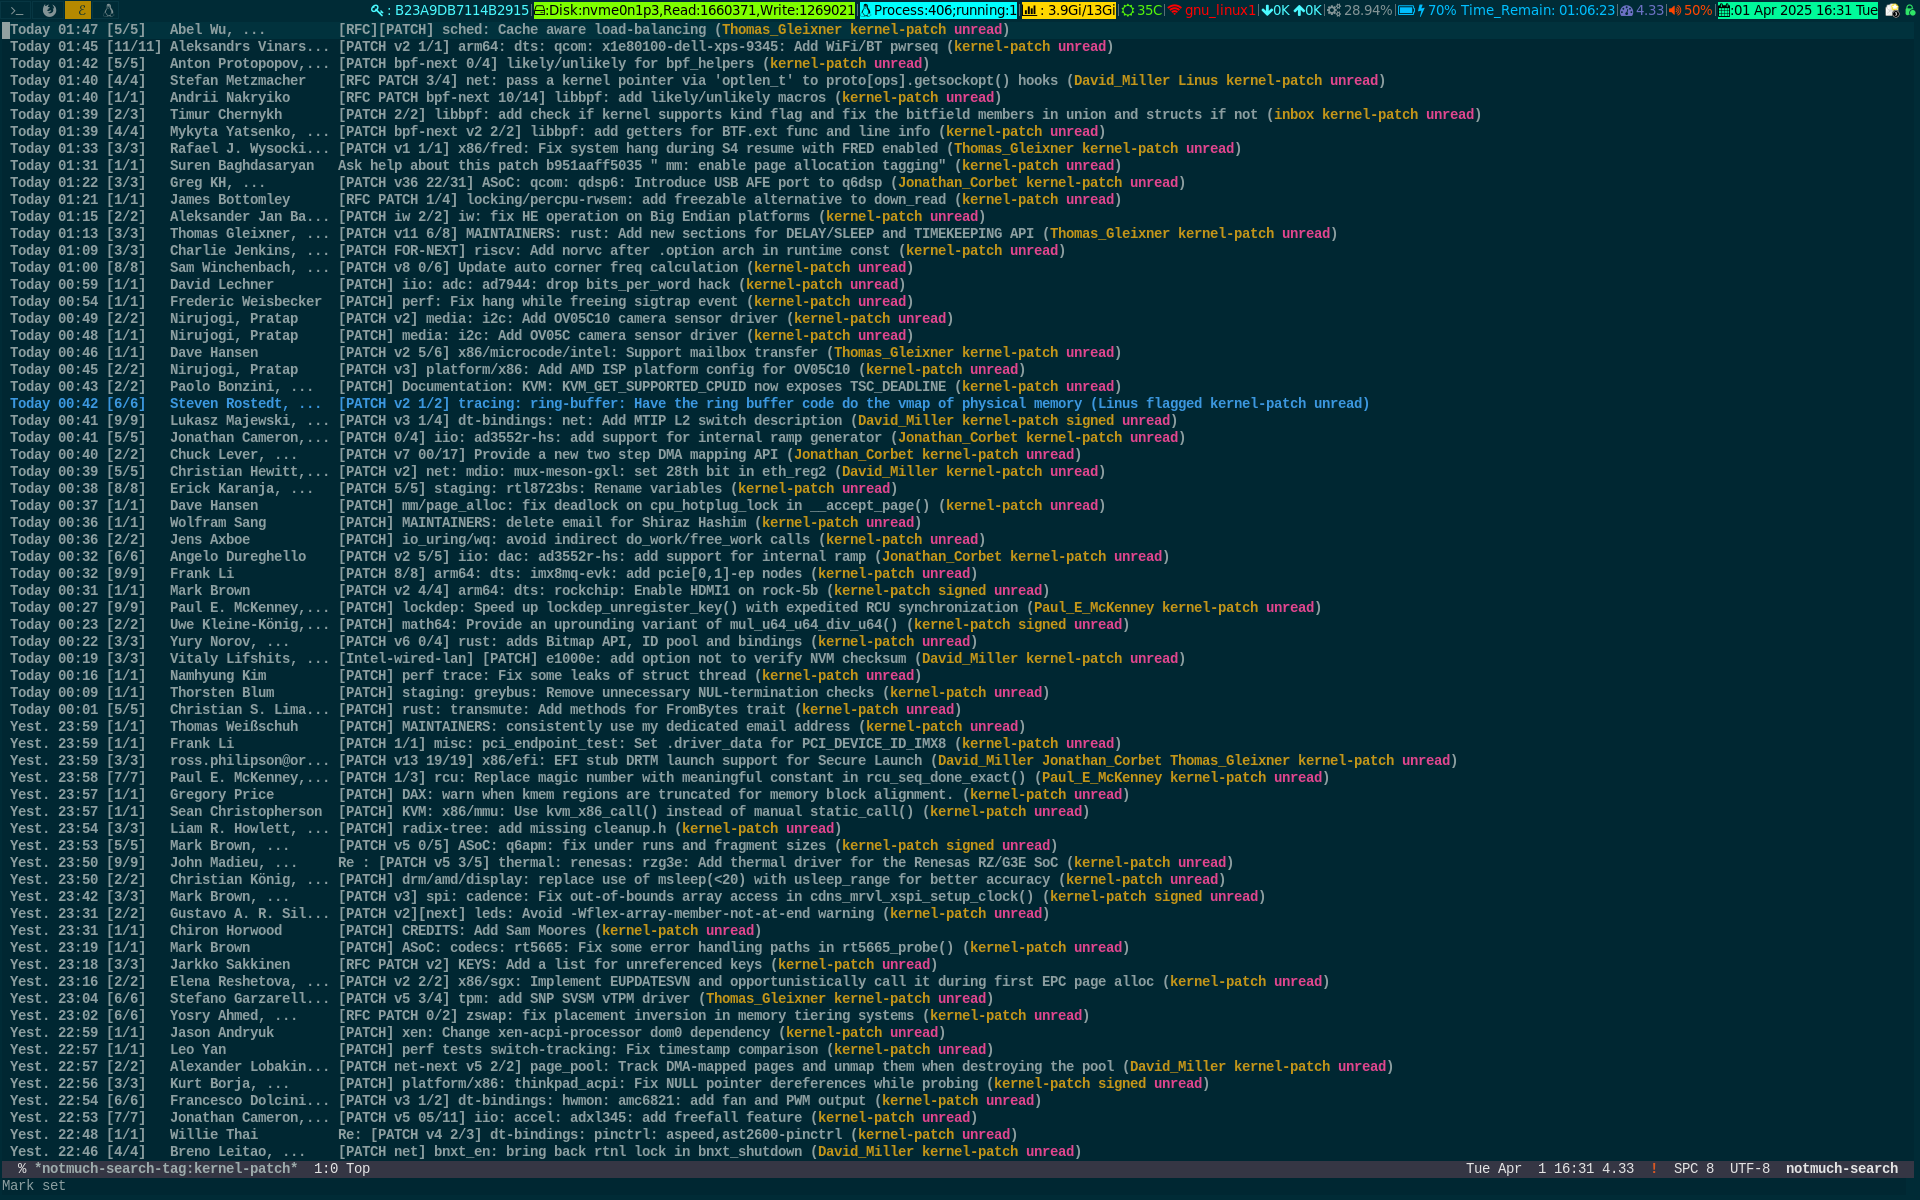Screen dimensions: 1920x1200
Task: Open the terminal workspace icon
Action: (17, 10)
